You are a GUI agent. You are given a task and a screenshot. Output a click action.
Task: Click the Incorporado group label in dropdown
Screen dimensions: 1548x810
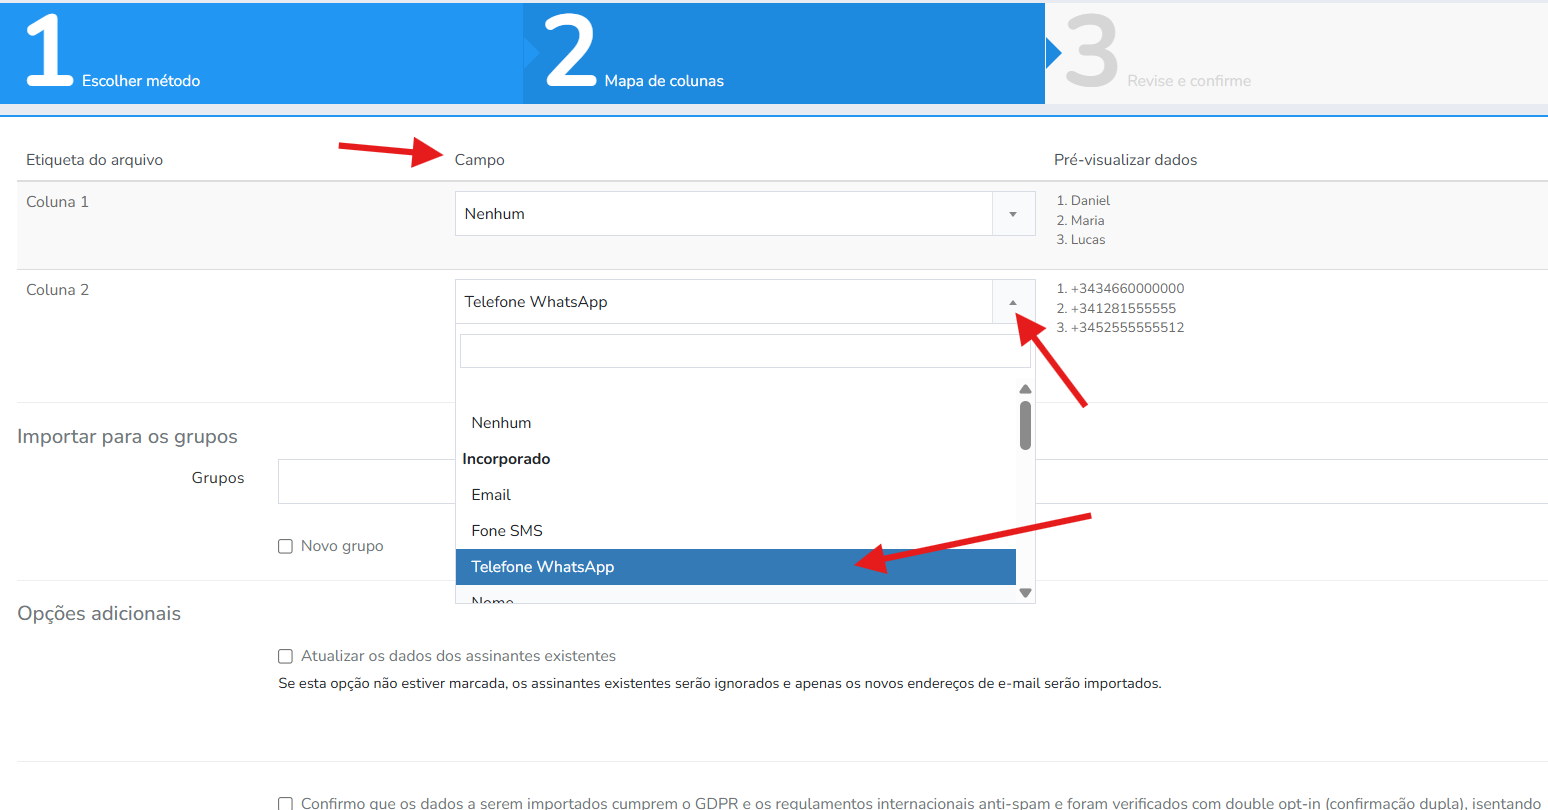[x=506, y=459]
